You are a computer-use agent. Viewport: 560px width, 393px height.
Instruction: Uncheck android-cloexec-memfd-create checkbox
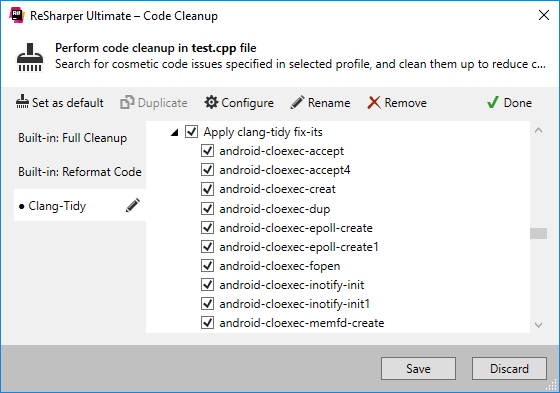[x=207, y=323]
